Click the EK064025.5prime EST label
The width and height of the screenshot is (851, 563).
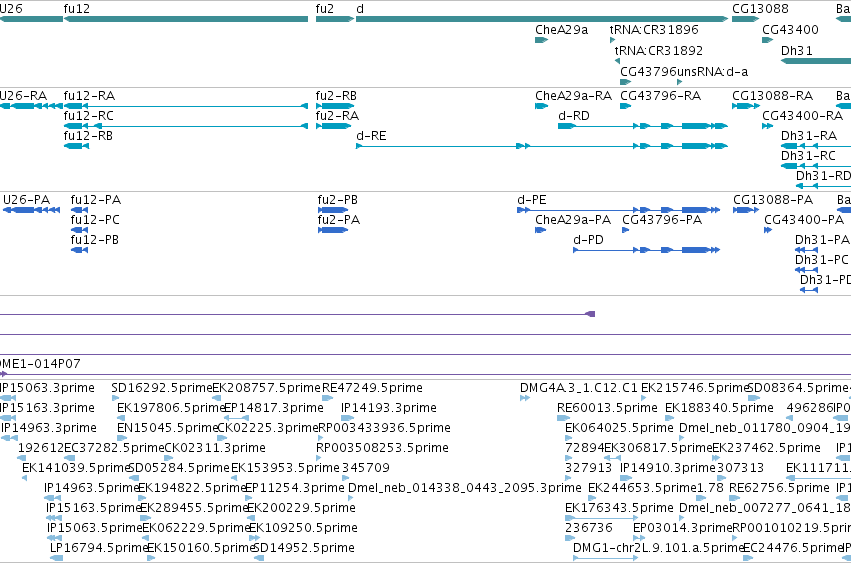click(619, 428)
